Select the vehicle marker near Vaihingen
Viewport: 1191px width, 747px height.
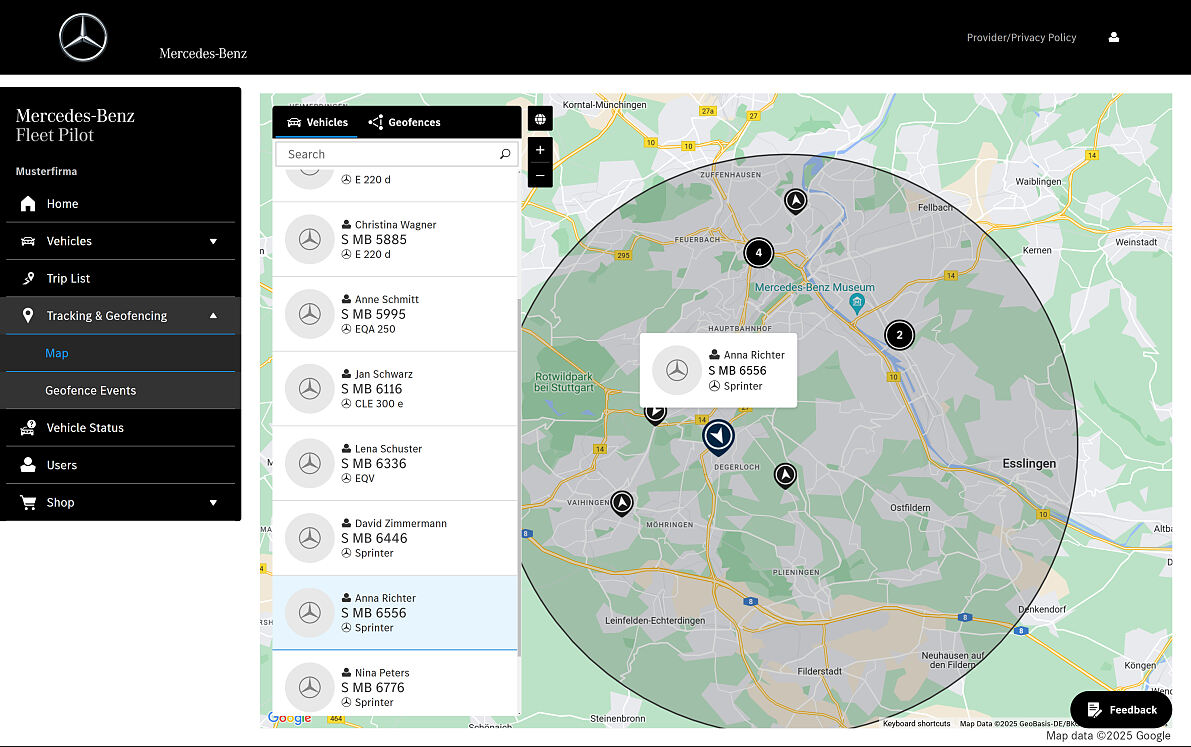coord(622,502)
